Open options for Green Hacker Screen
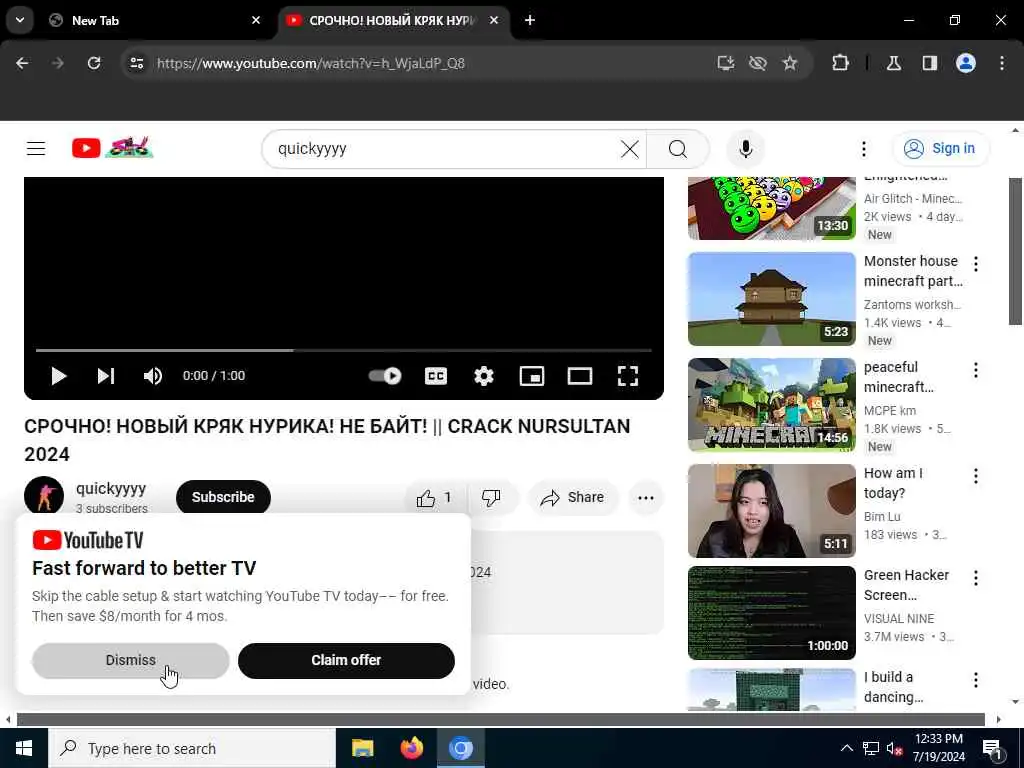This screenshot has width=1024, height=768. (x=976, y=578)
